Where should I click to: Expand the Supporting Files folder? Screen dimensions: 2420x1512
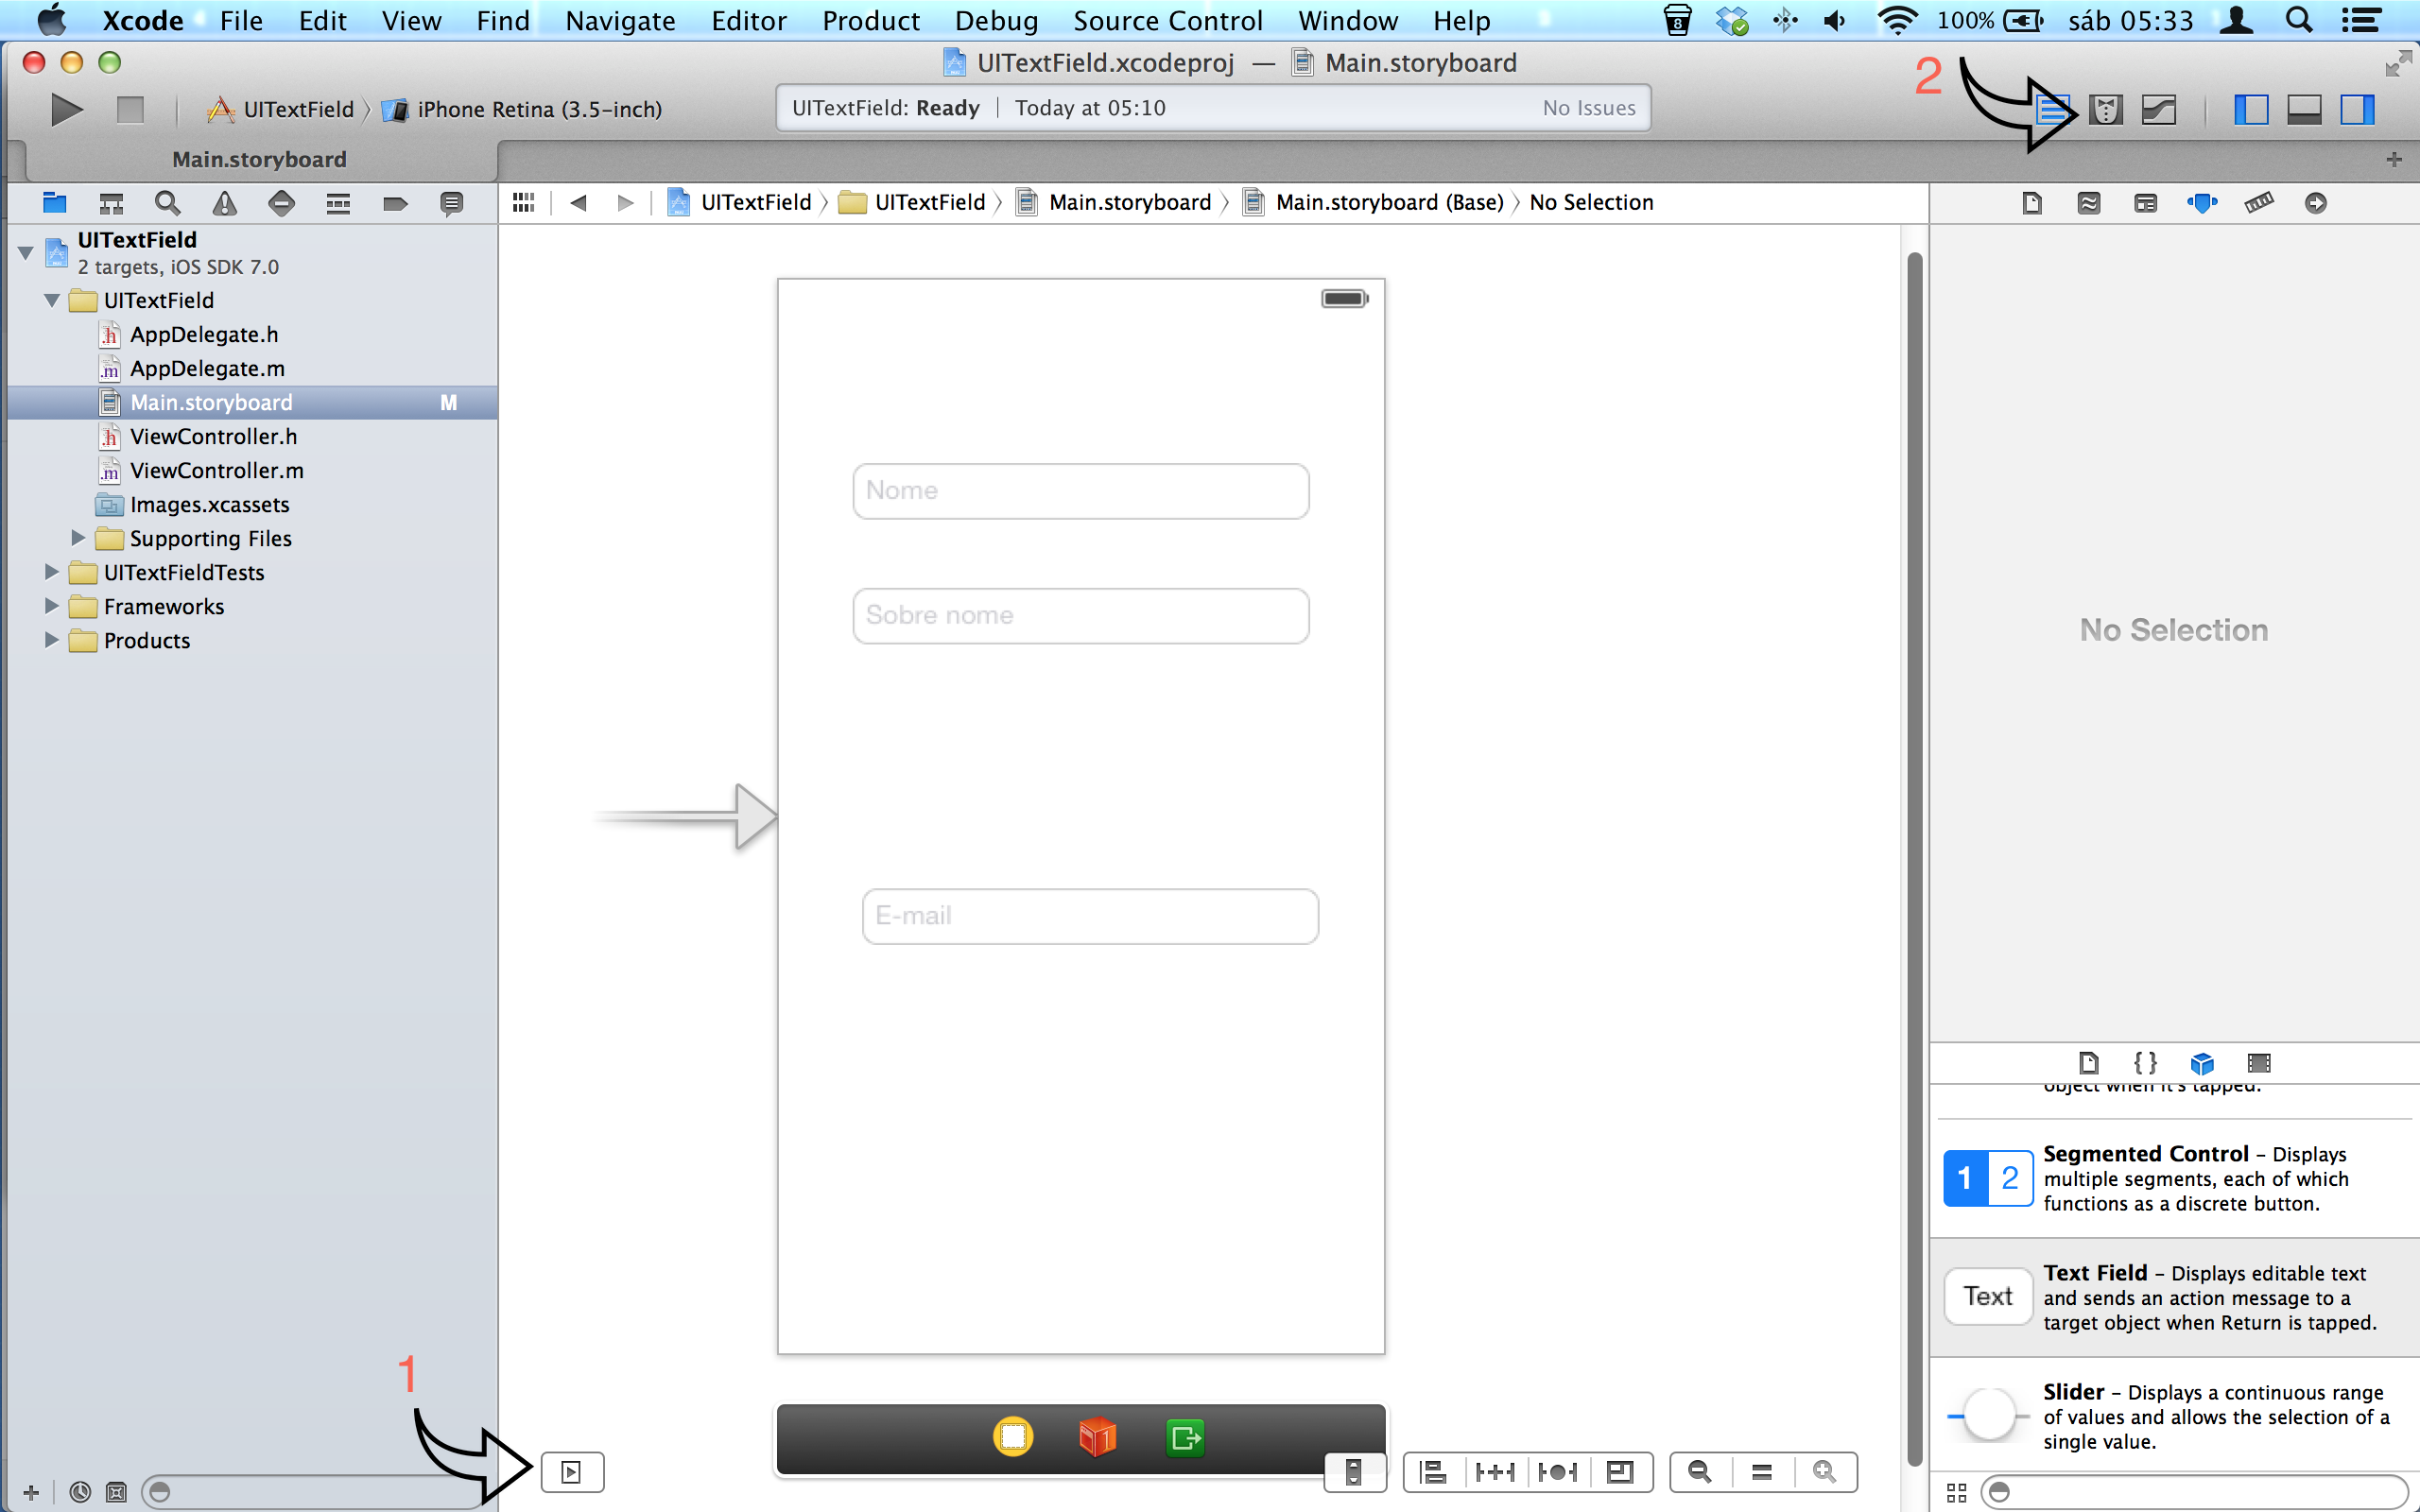click(78, 538)
